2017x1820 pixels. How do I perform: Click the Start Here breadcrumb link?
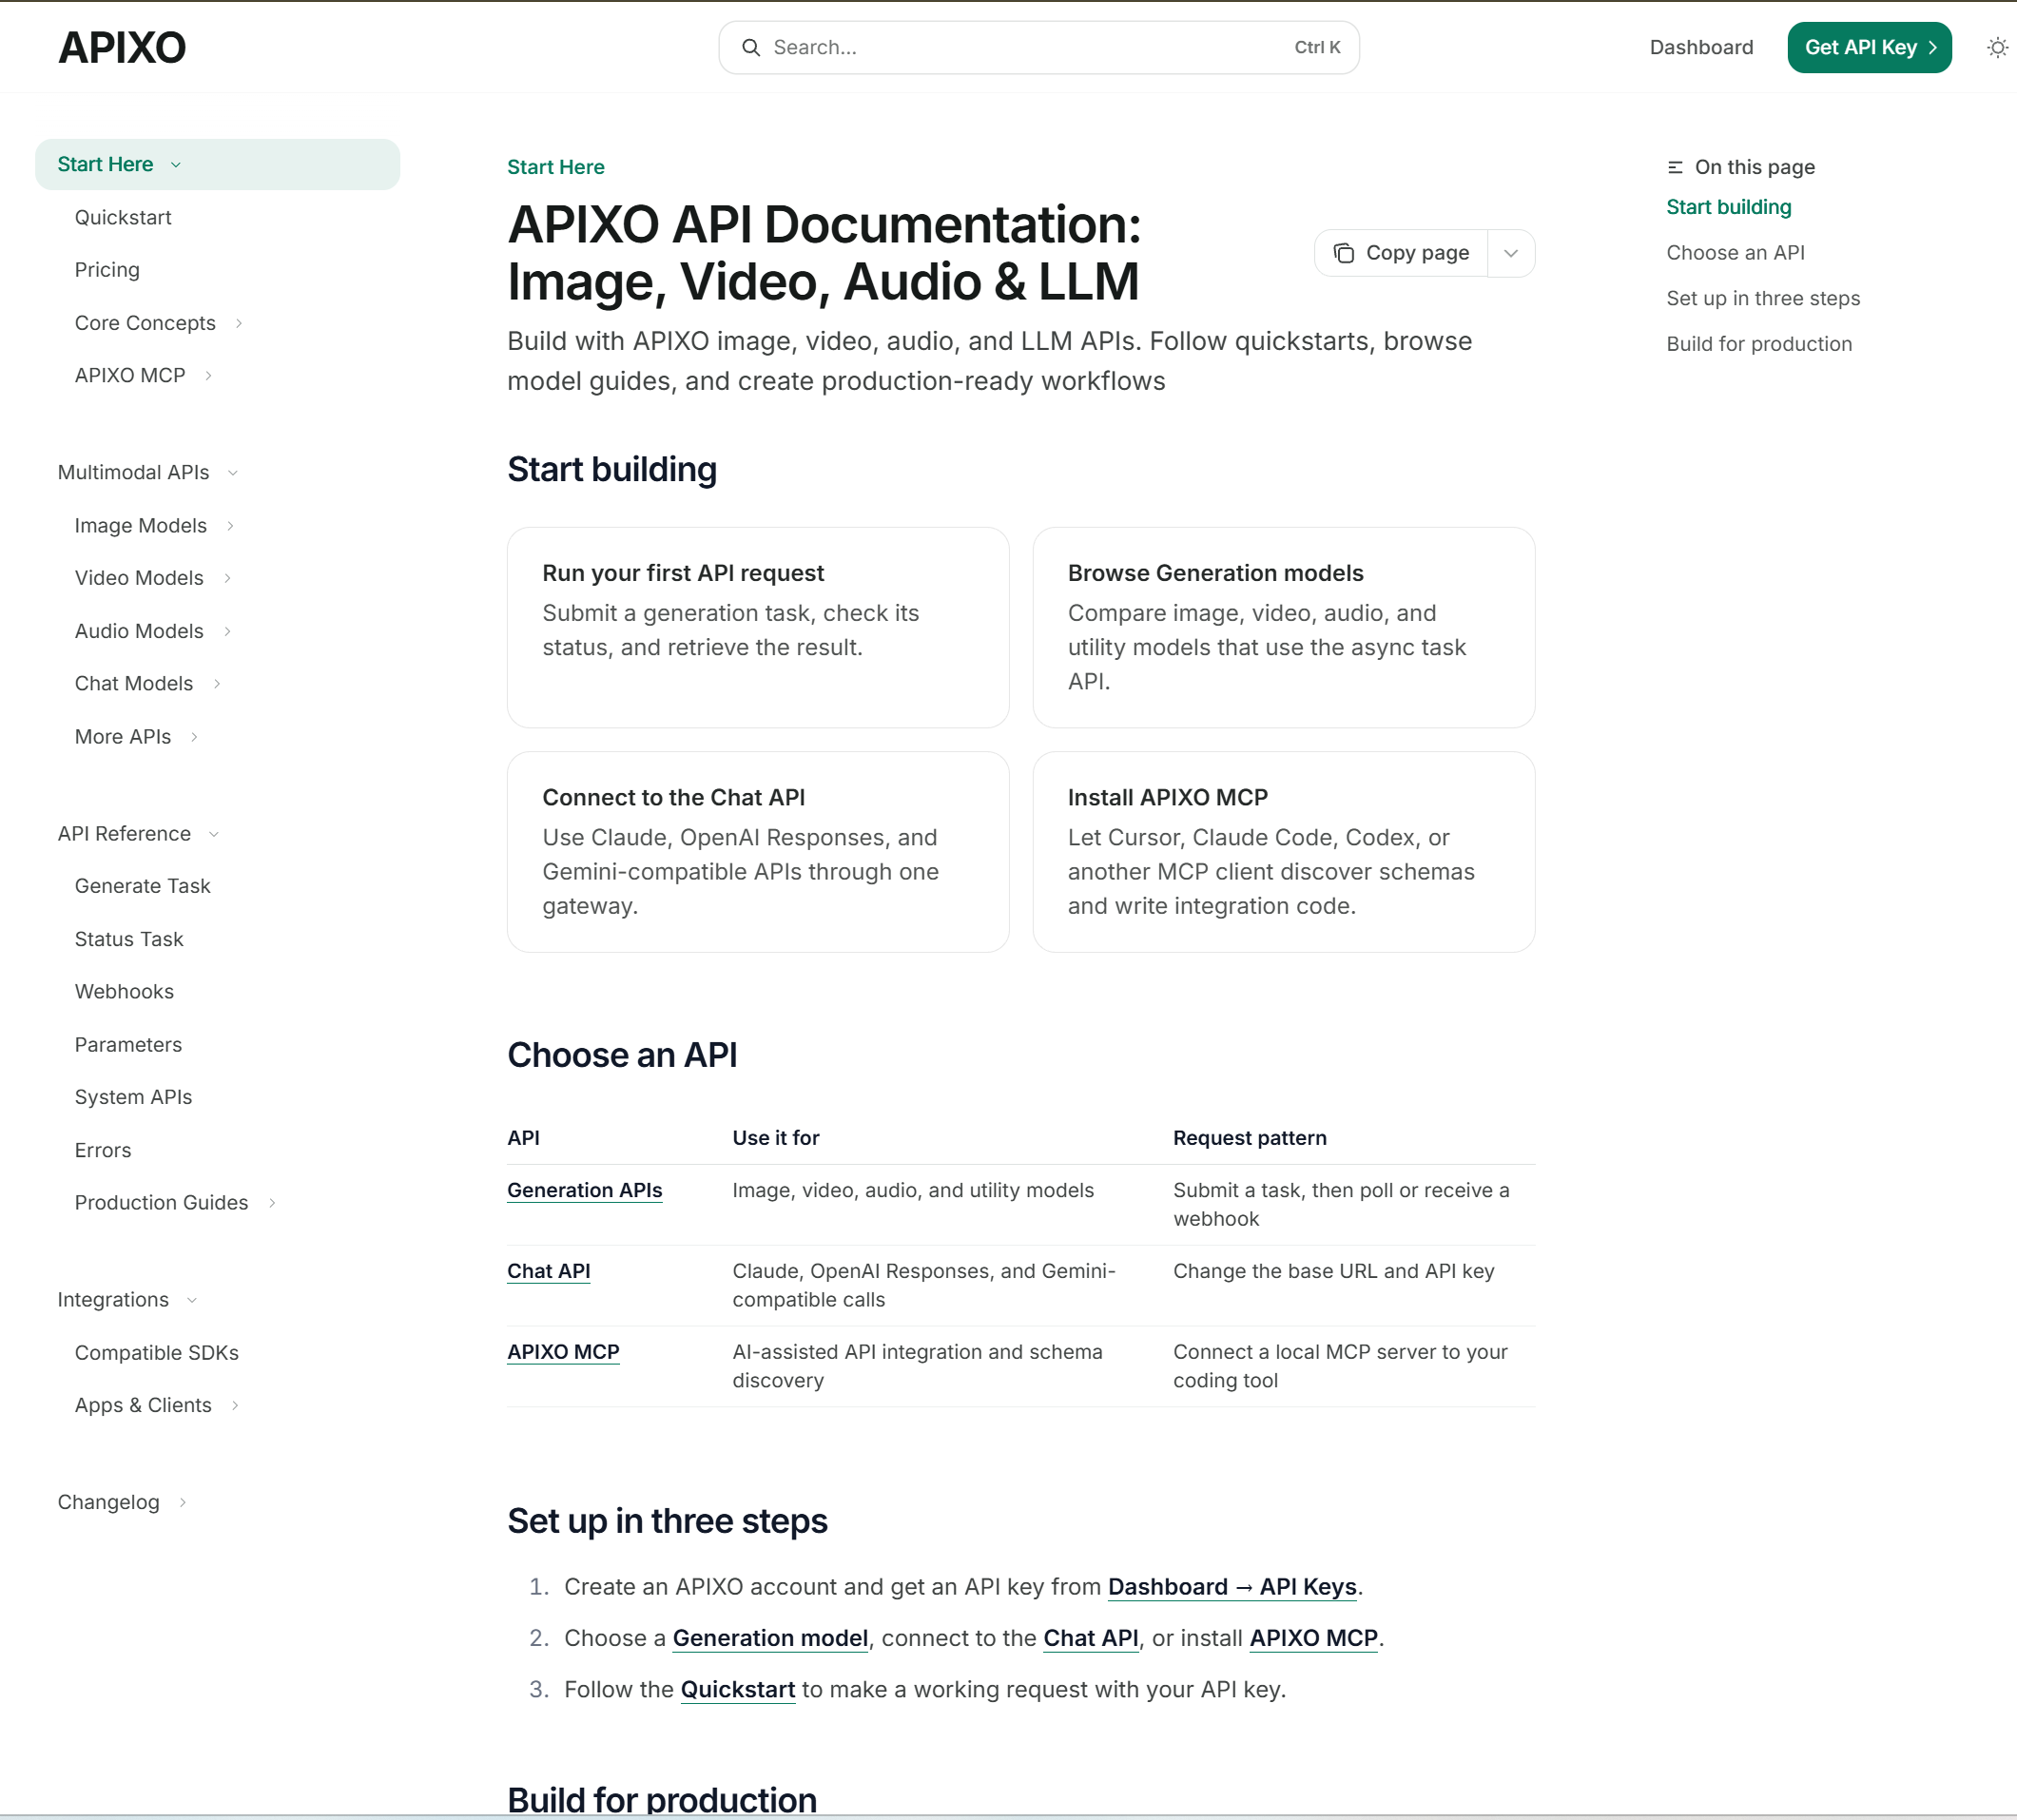pos(556,167)
